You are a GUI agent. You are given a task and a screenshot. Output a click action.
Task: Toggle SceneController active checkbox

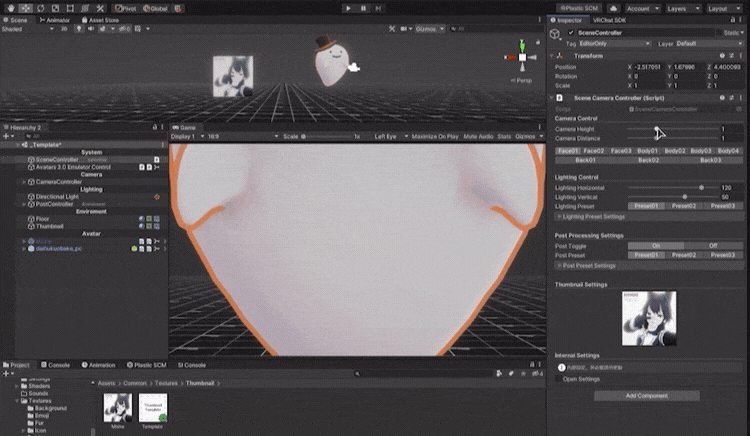[571, 33]
